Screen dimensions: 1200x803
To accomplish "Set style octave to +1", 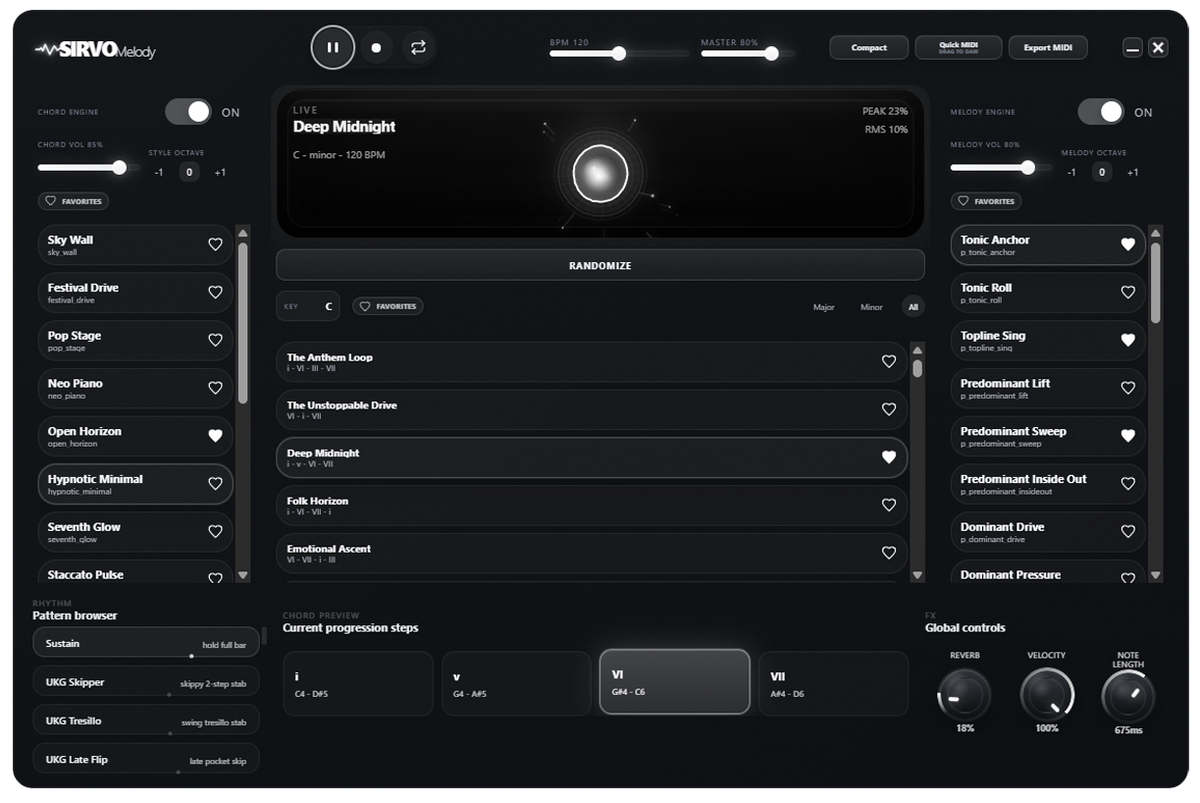I will [x=220, y=172].
